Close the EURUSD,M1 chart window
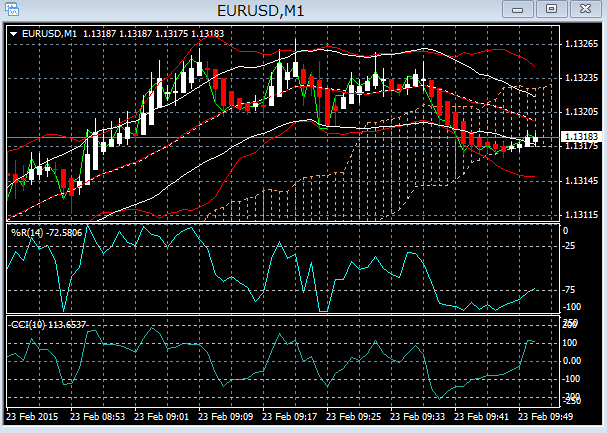The height and width of the screenshot is (433, 607). 582,9
